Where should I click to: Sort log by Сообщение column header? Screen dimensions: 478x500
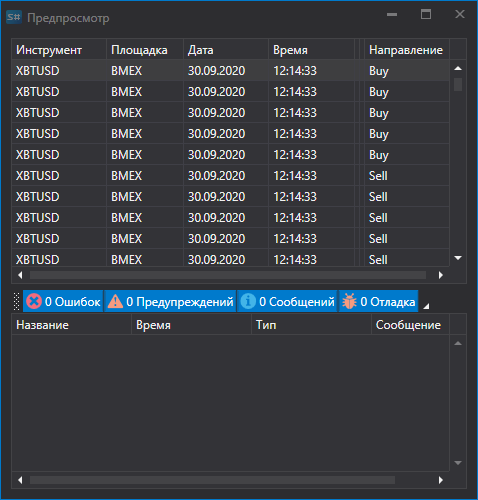410,325
